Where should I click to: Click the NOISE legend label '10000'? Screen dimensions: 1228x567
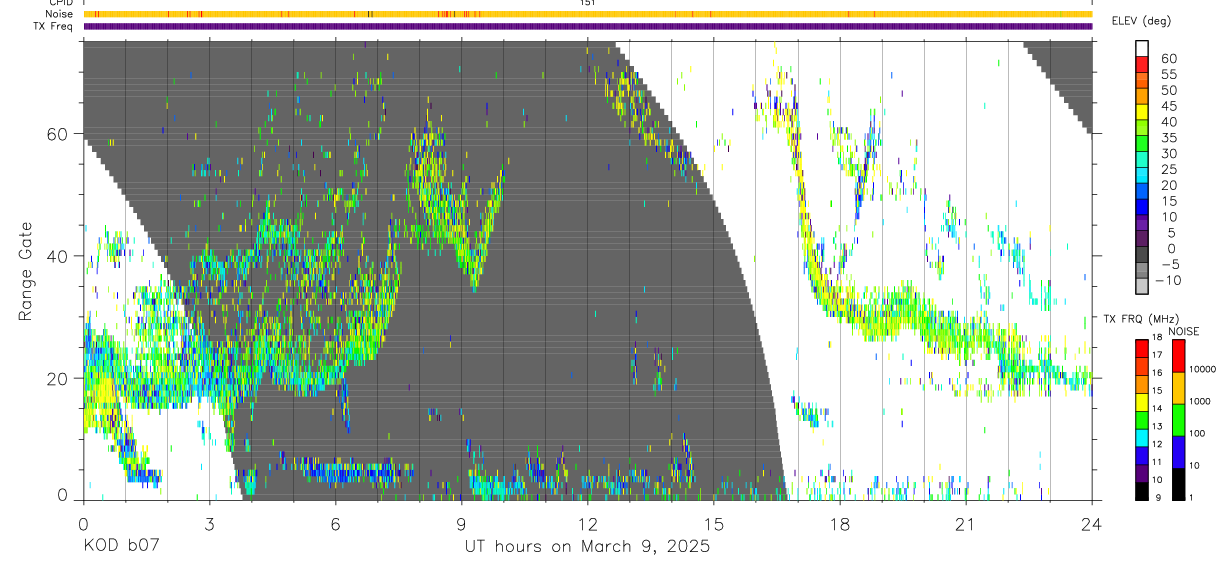tap(1201, 370)
